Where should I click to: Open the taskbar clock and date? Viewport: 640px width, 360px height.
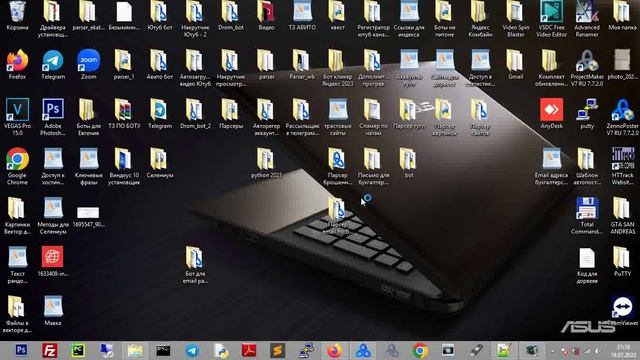(624, 351)
